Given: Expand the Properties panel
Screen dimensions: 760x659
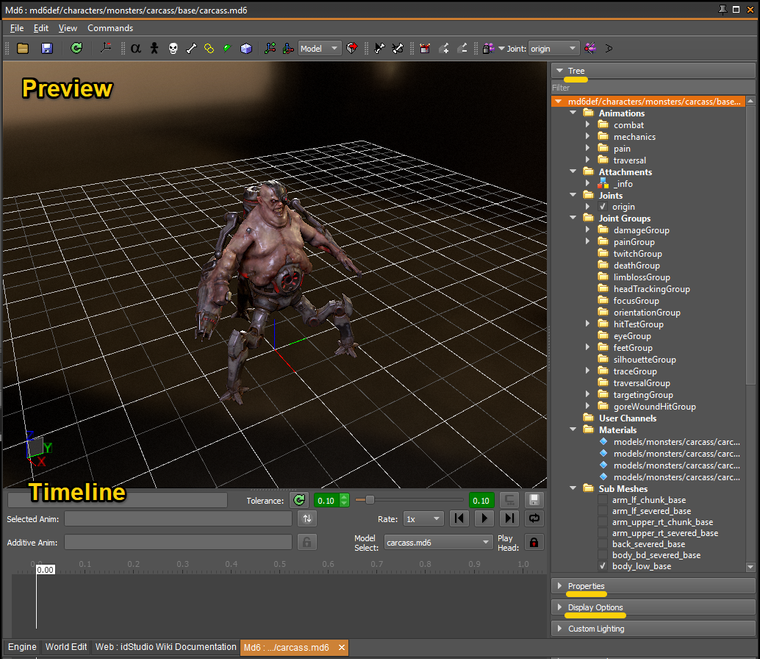Looking at the screenshot, I should (x=653, y=586).
